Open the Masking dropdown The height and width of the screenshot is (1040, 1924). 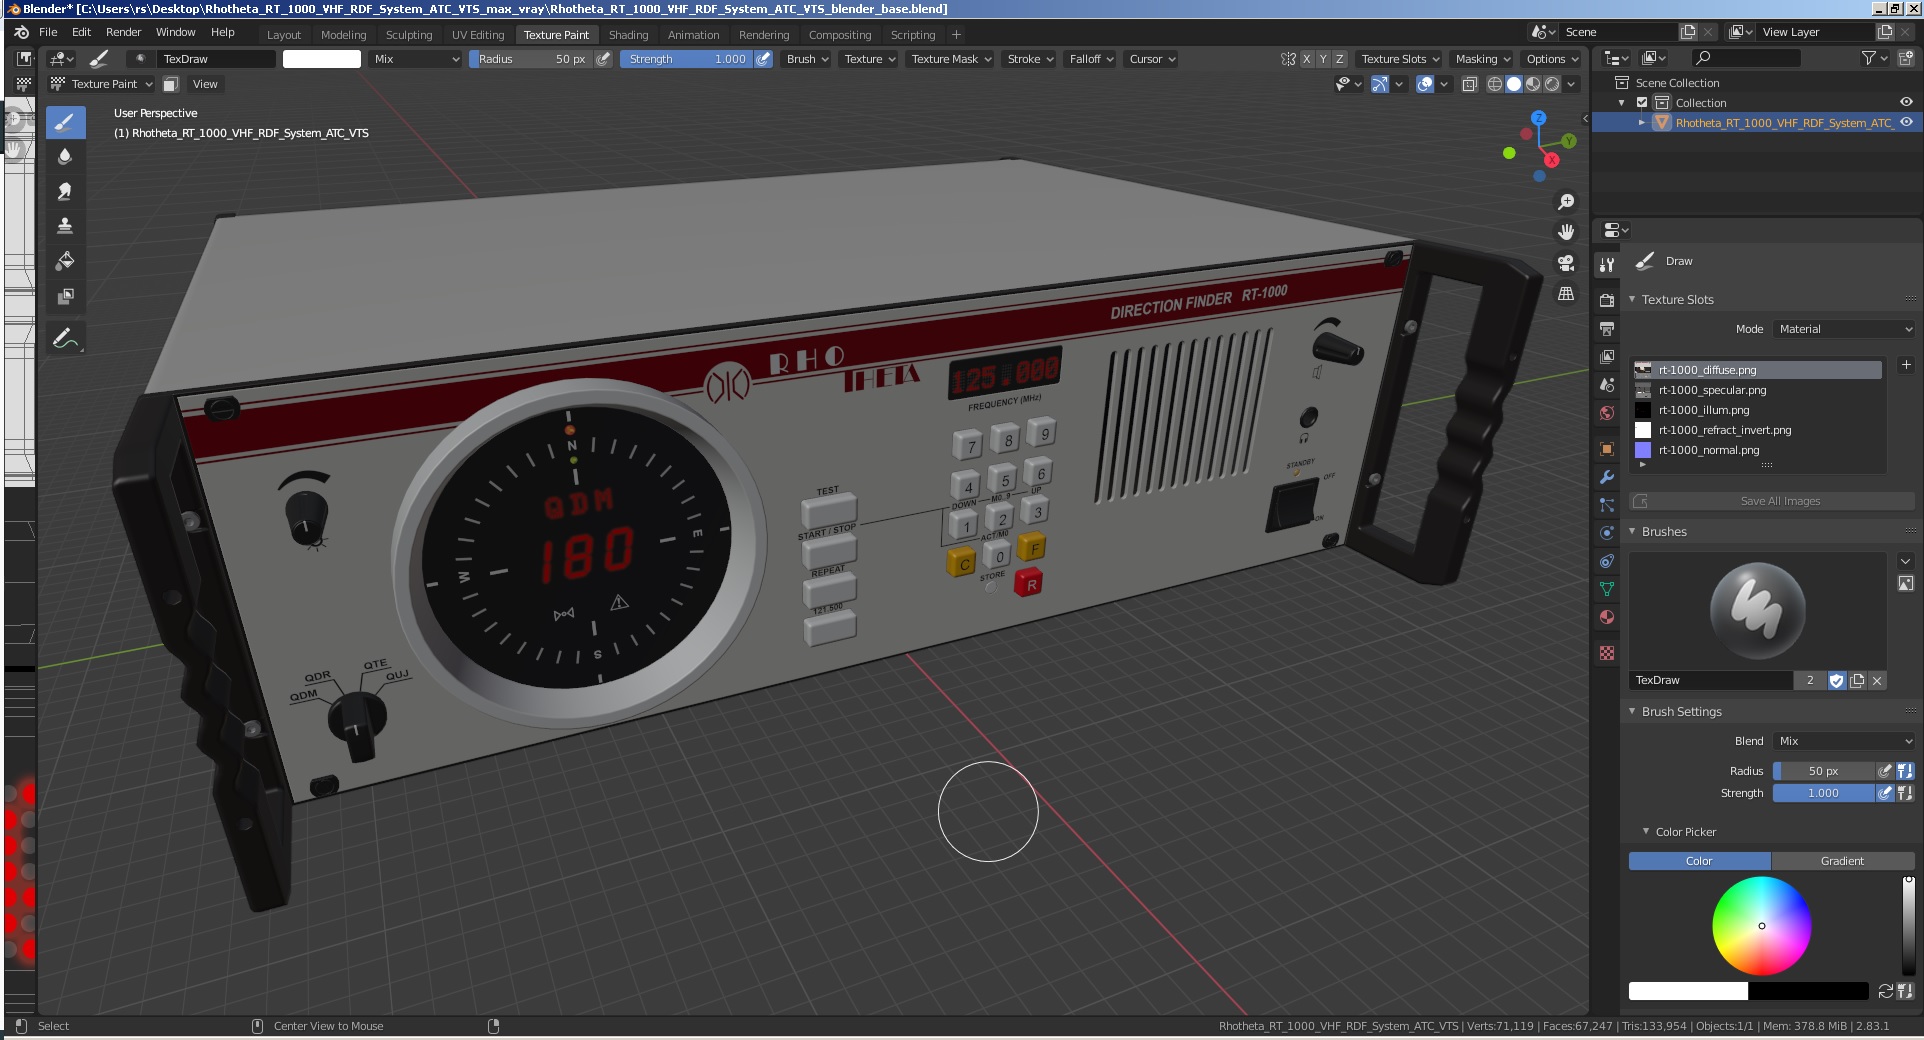tap(1482, 59)
